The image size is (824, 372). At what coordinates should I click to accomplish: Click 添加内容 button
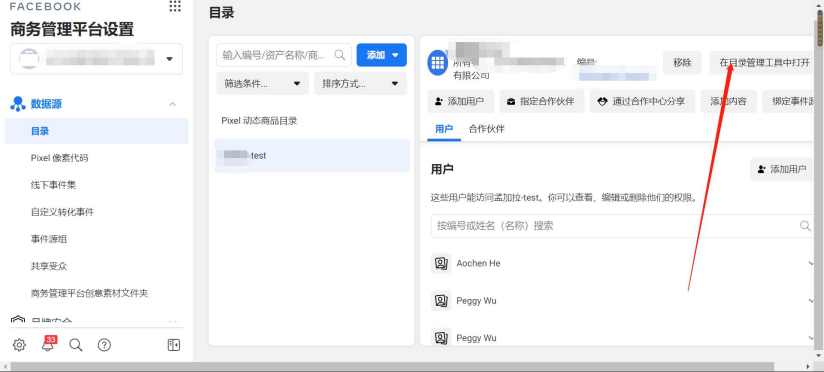pos(728,101)
